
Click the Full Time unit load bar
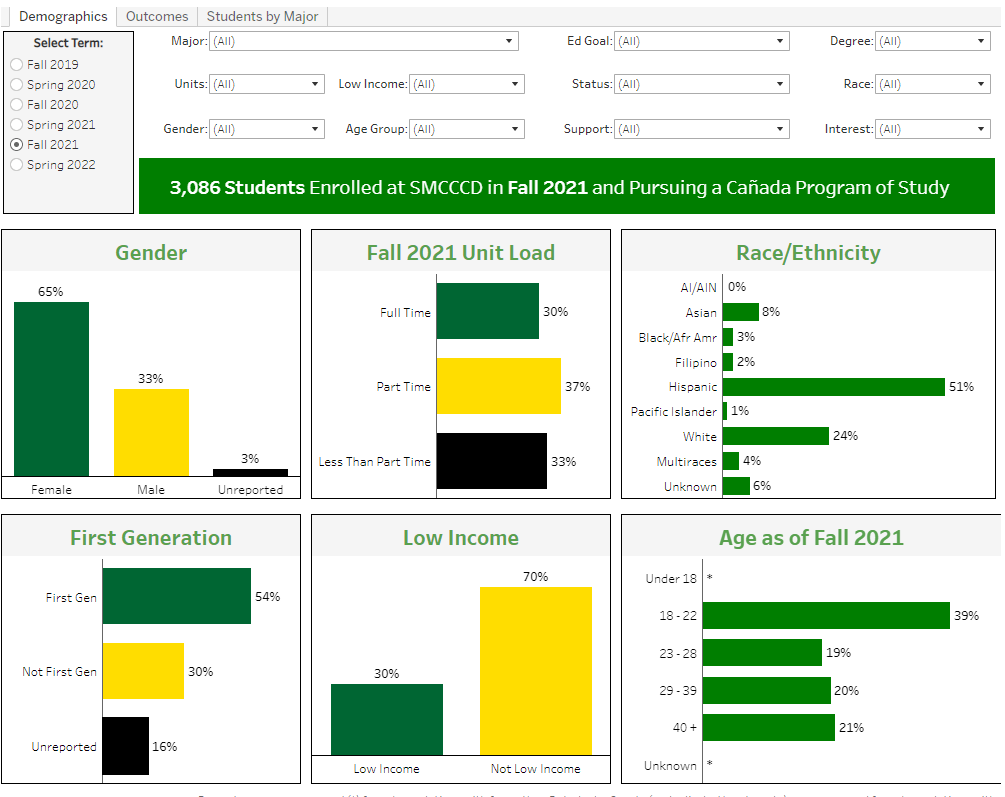[488, 311]
